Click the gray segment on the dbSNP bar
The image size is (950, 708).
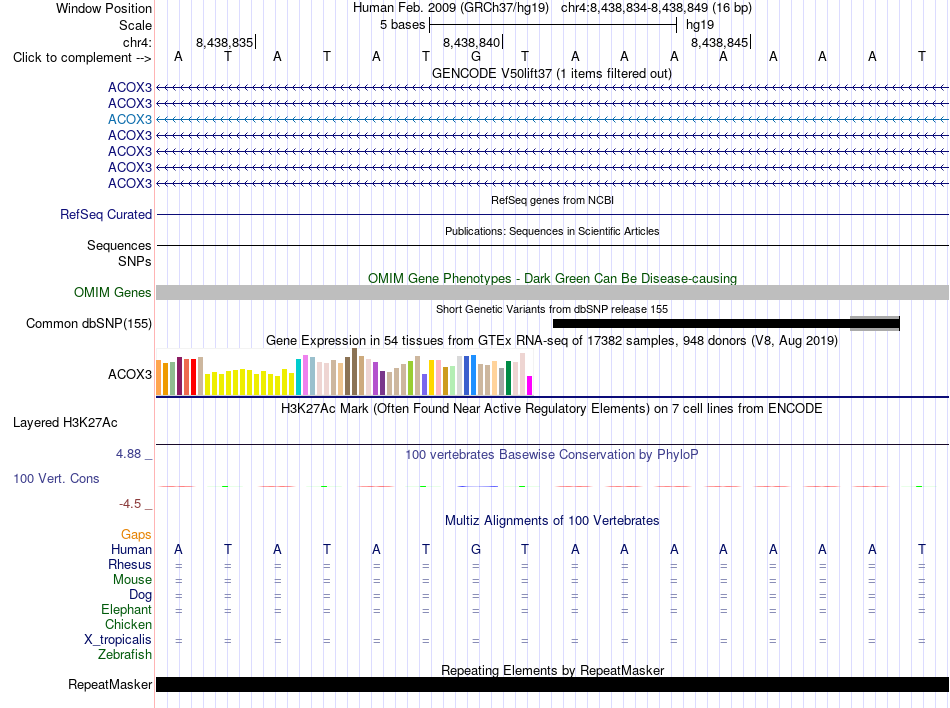(x=874, y=323)
